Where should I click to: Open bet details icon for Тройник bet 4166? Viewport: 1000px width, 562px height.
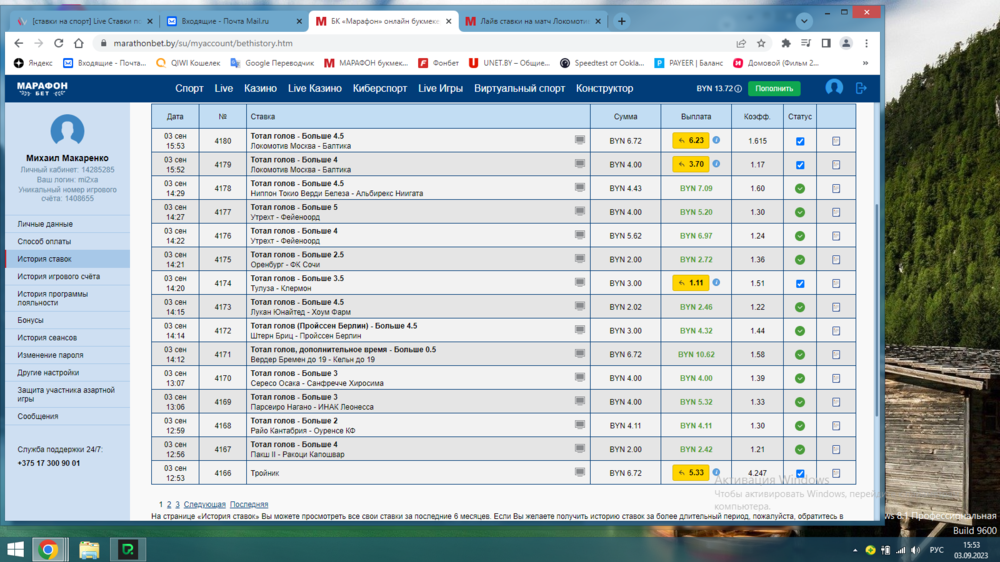[x=835, y=474]
